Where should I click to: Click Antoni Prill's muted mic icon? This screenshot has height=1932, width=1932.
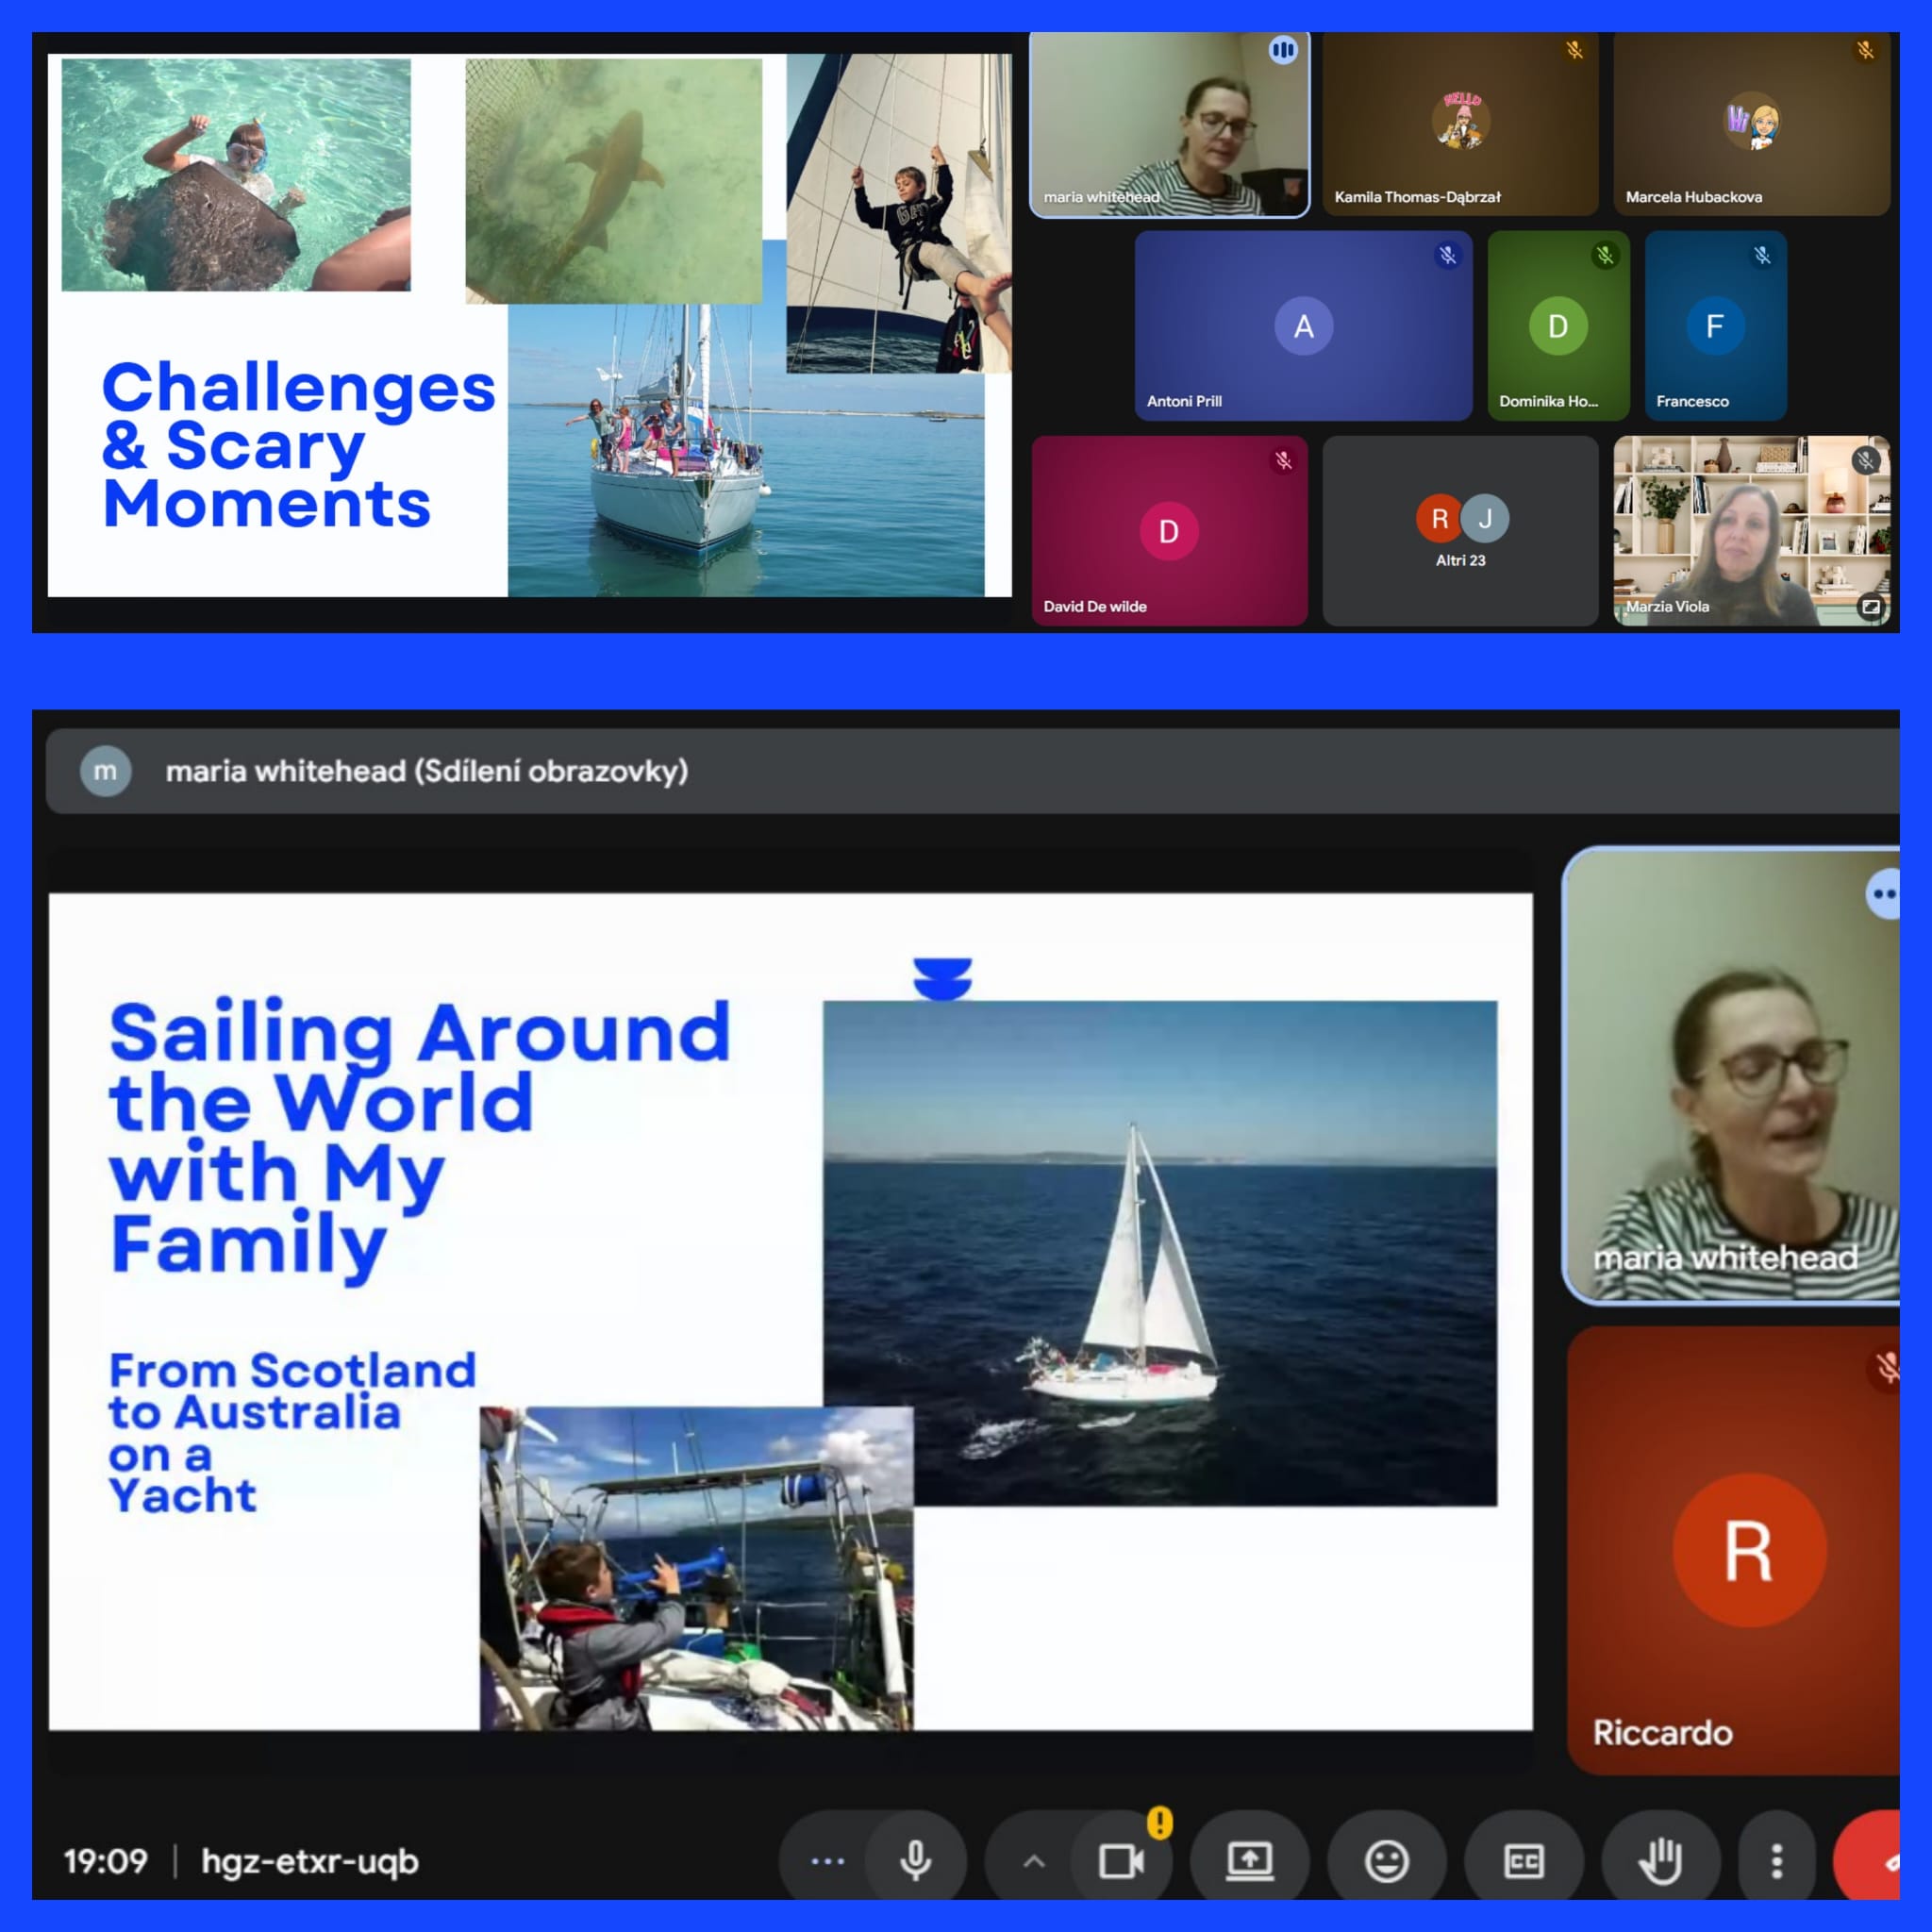pyautogui.click(x=1447, y=255)
